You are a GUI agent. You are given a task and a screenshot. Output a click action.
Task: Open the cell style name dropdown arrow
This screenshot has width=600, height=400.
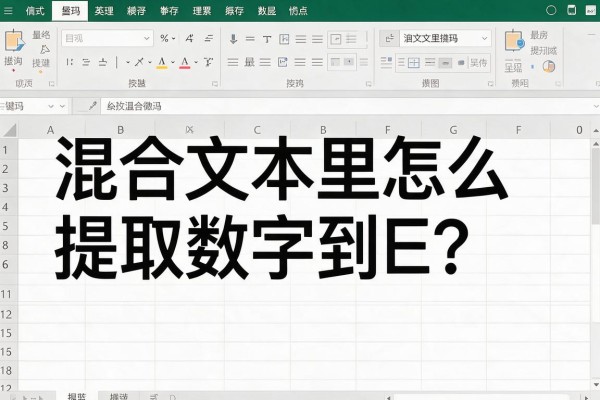pos(484,38)
